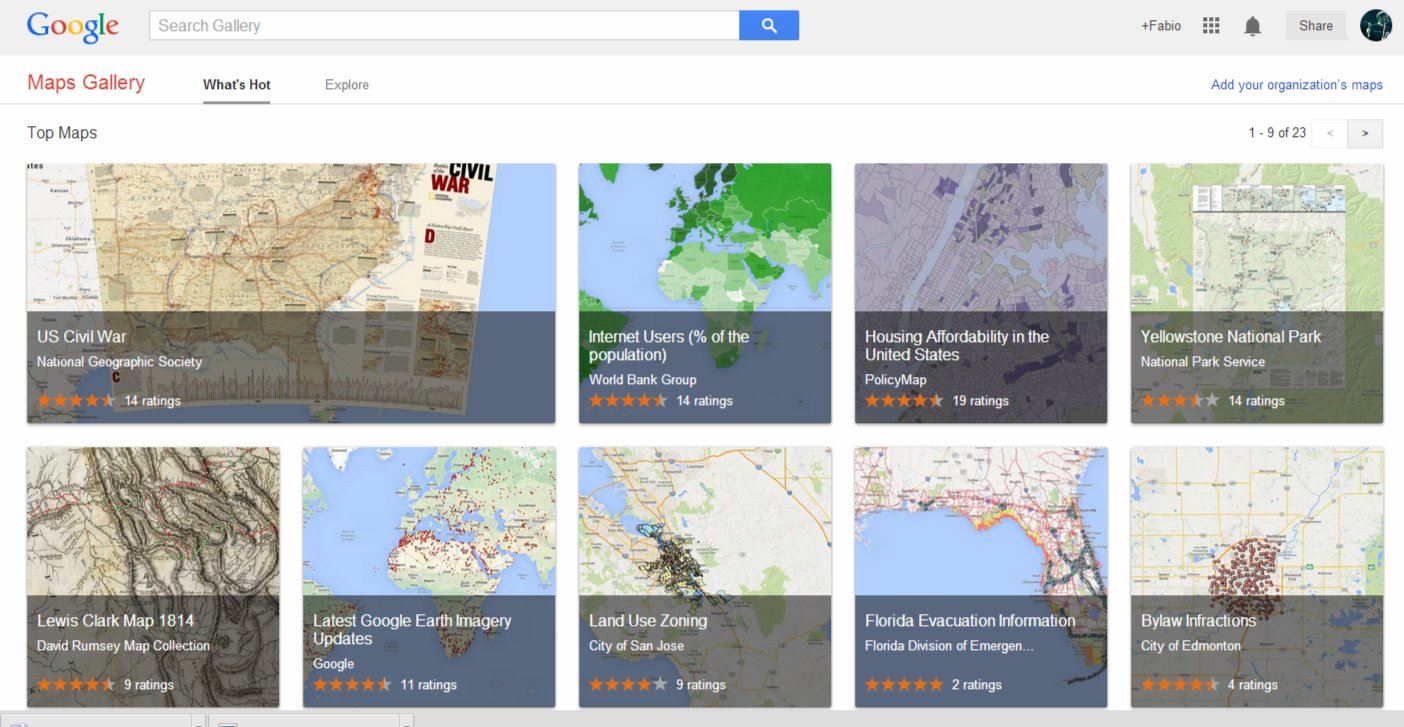Open Add your organization's maps link
Screen dimensions: 1404x727
click(1296, 85)
